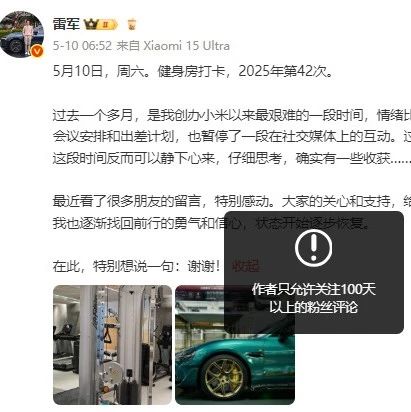Click the line starting 过去一个多月

coord(232,115)
